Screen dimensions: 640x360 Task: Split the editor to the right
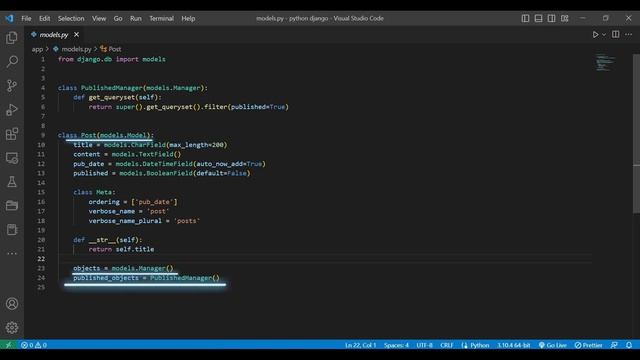[x=616, y=34]
